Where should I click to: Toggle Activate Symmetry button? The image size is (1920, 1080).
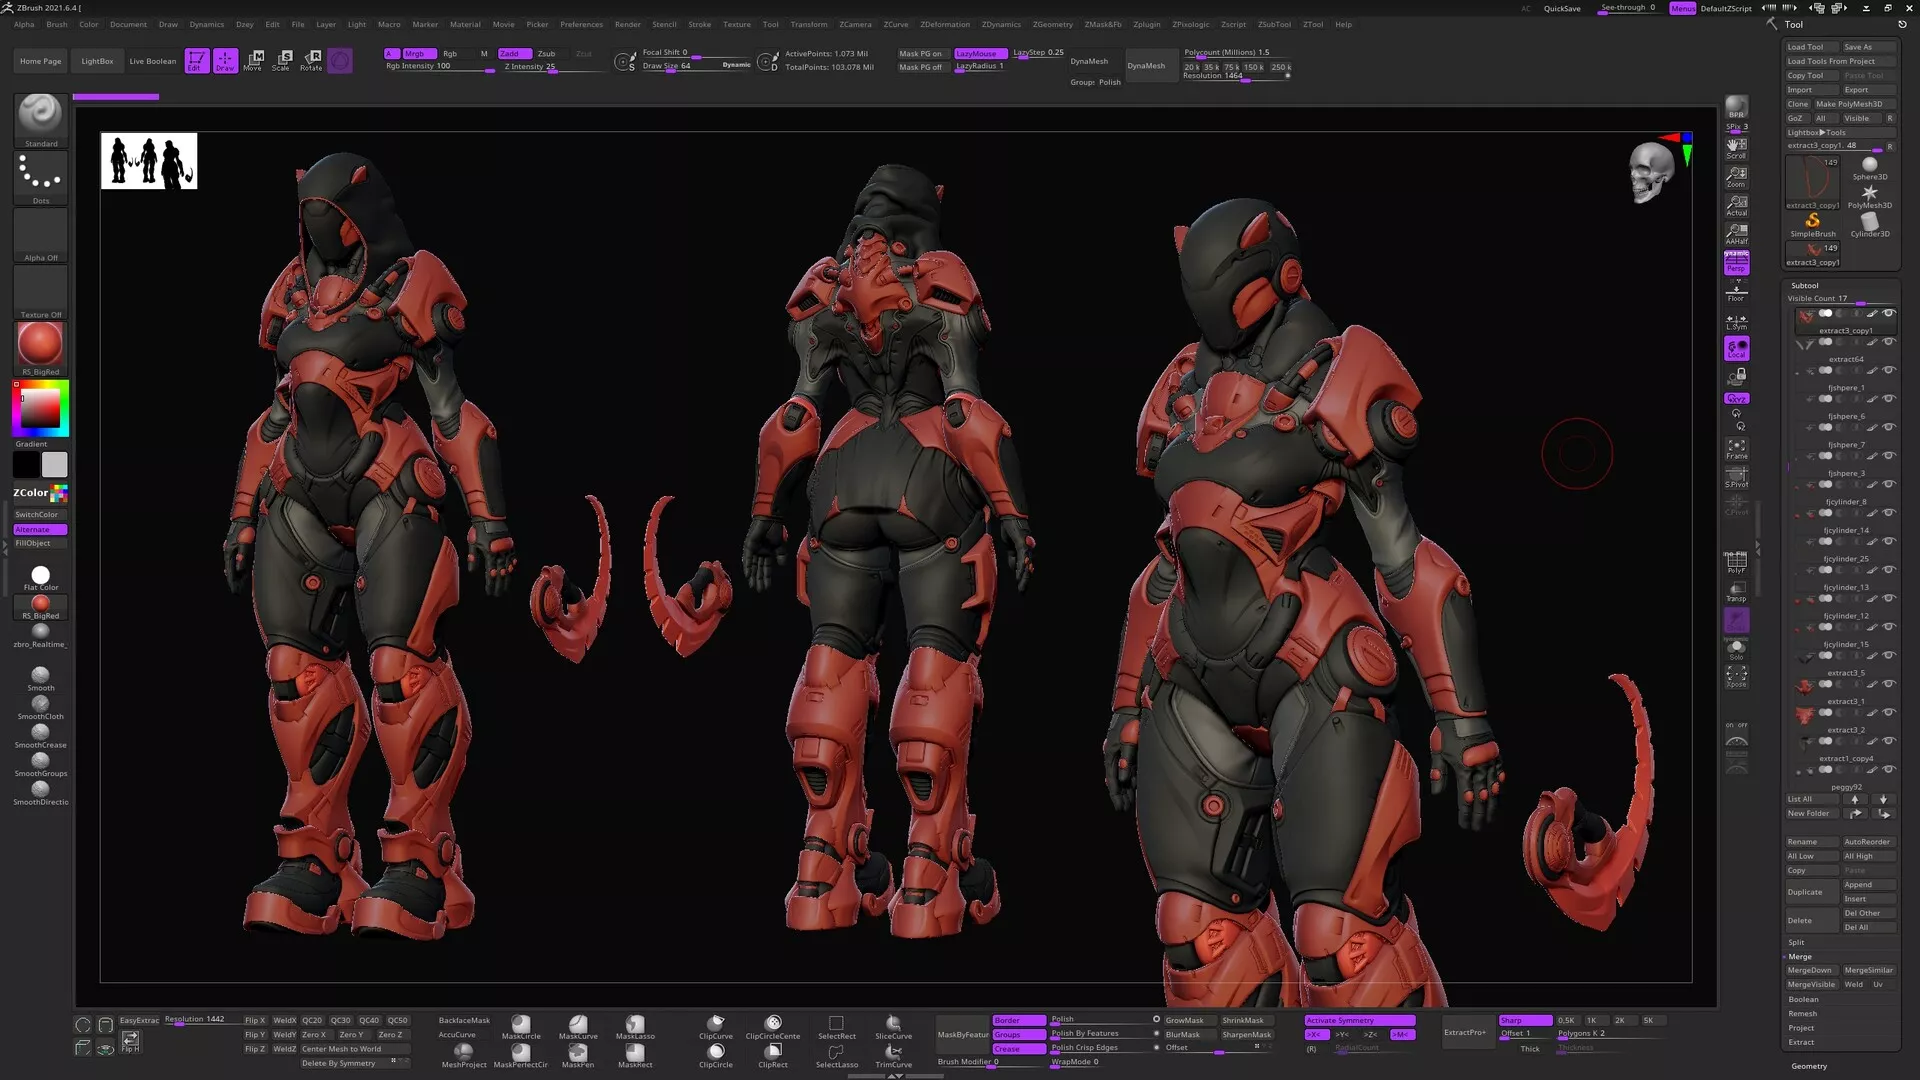(1358, 1020)
